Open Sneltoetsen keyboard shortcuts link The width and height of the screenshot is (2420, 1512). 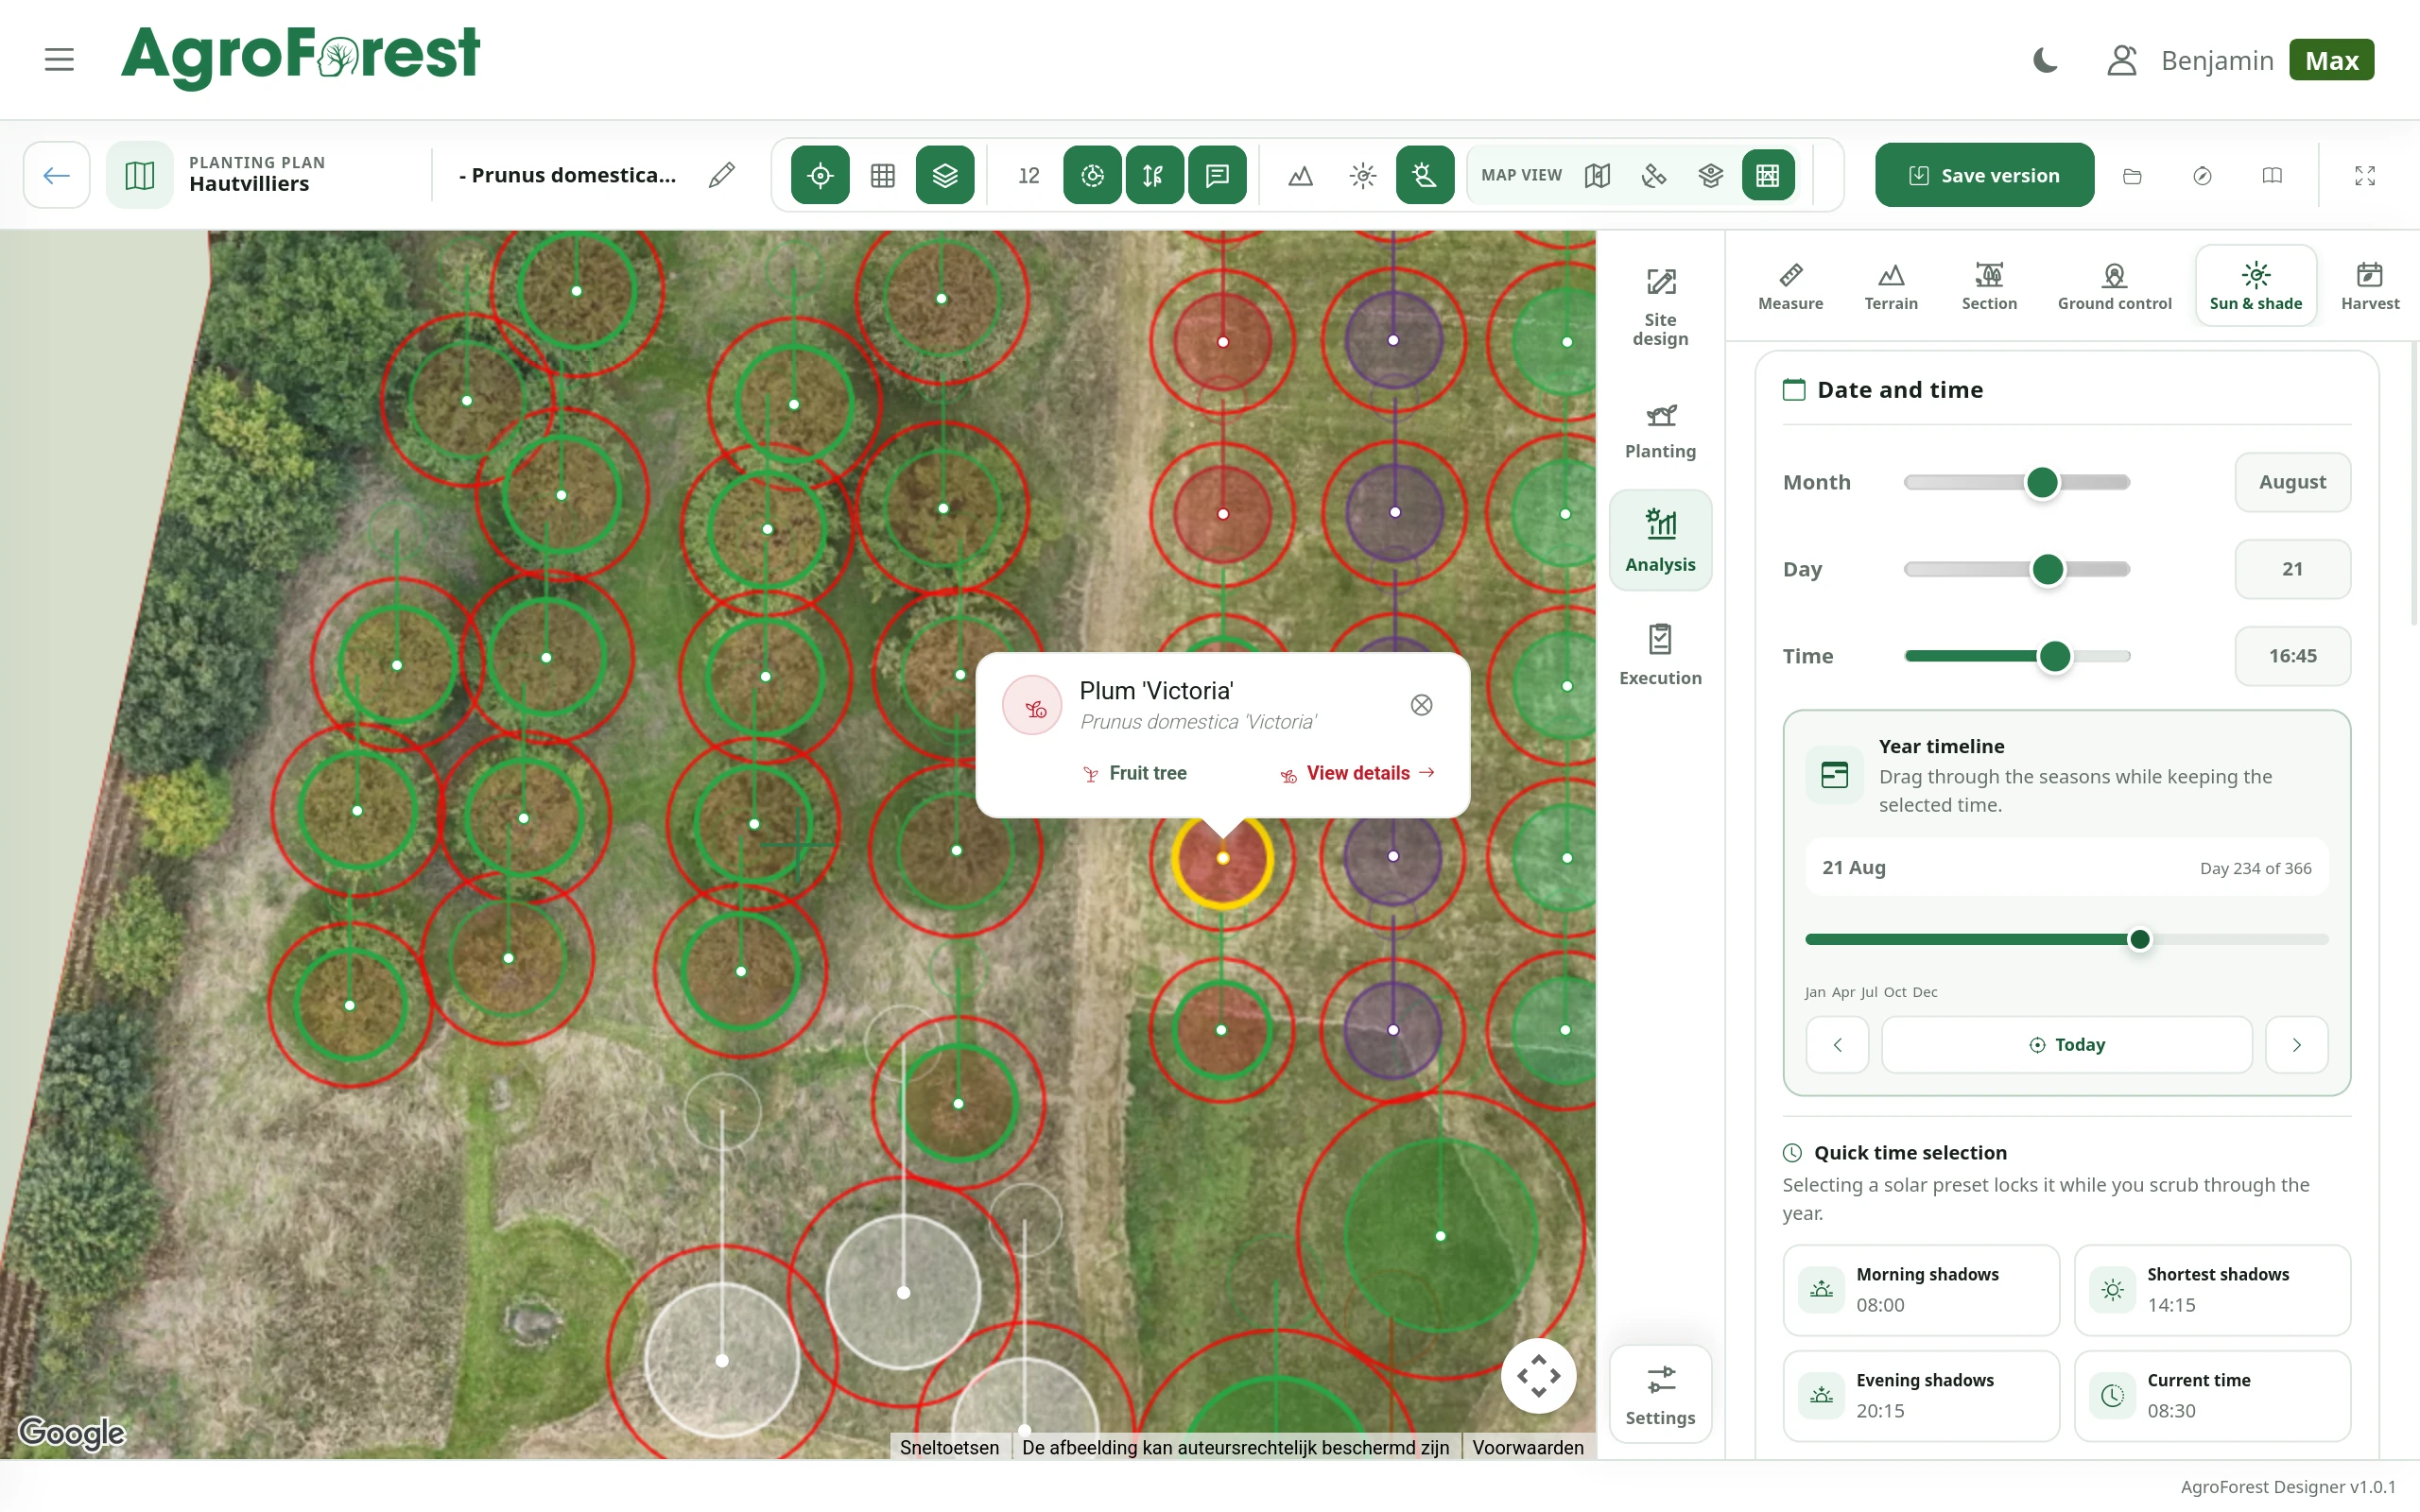point(949,1447)
